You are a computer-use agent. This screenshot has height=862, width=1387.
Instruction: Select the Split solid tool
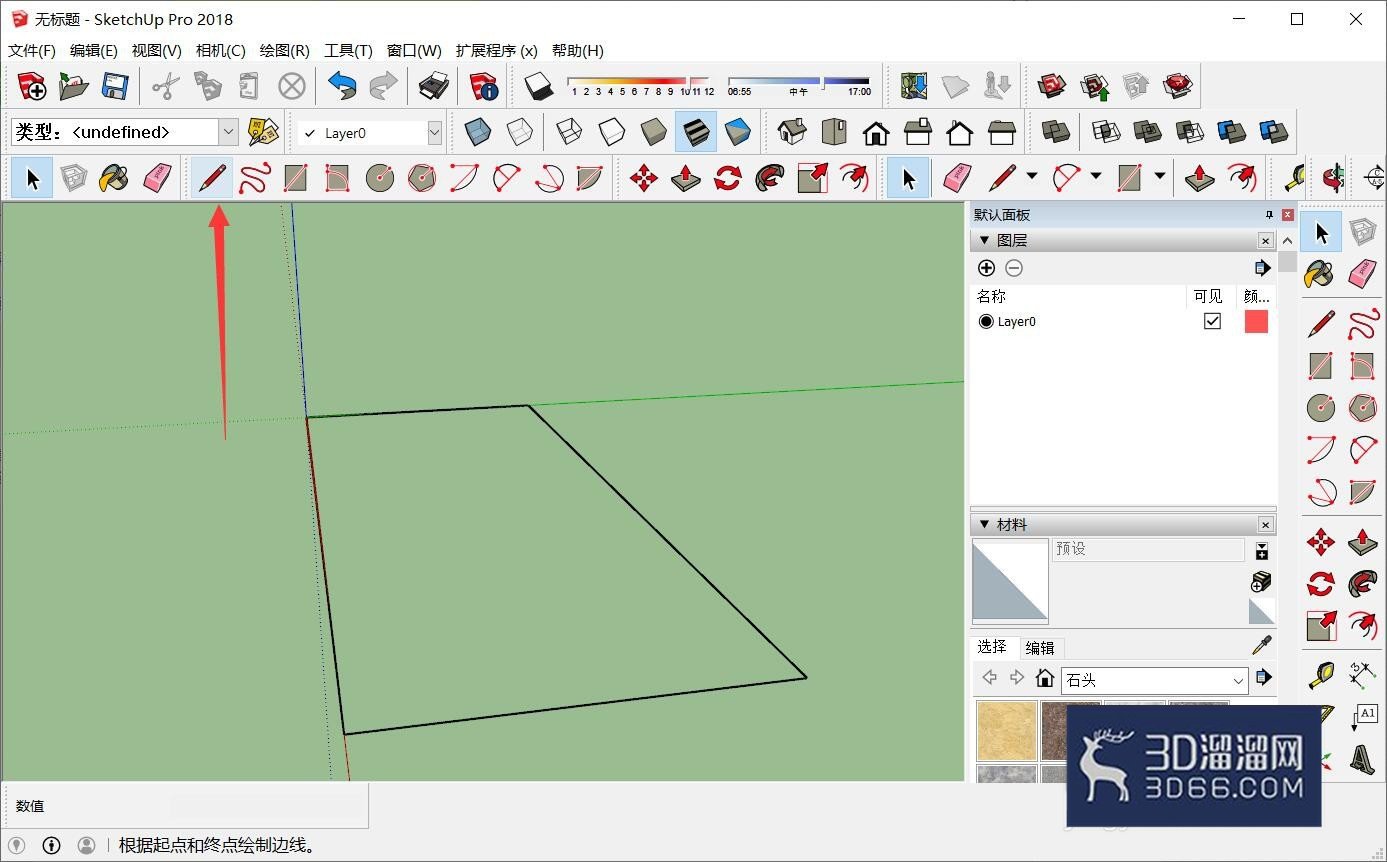[1273, 132]
